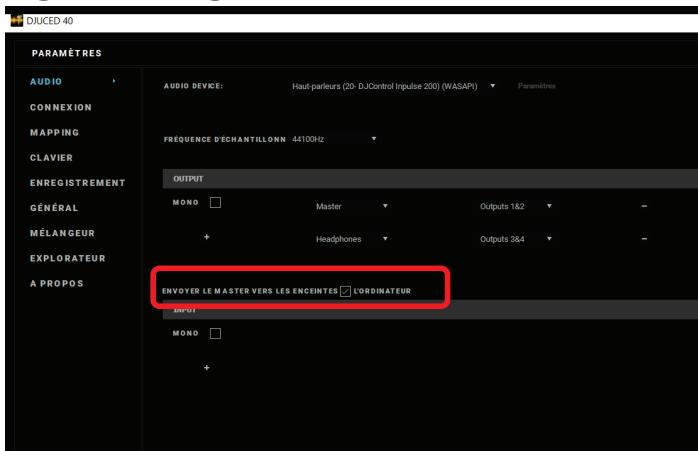Enable the Mono checkbox under Input
Screen dimensions: 698x451
click(215, 333)
